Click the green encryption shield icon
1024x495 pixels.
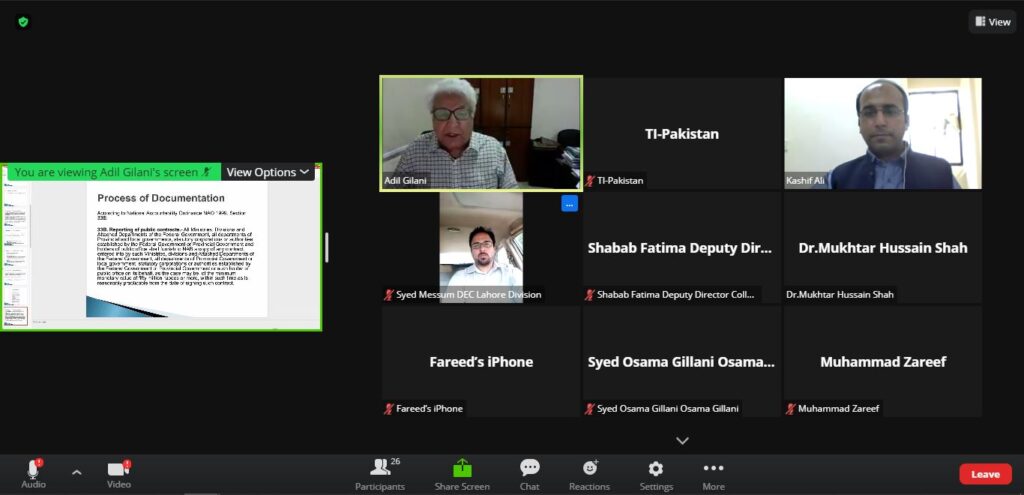(23, 21)
